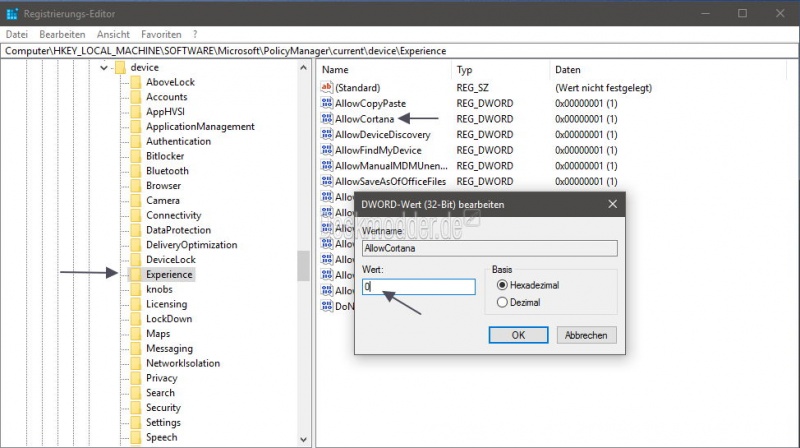The image size is (800, 448).
Task: Click the Wertname field showing AllowCortana
Action: click(489, 248)
